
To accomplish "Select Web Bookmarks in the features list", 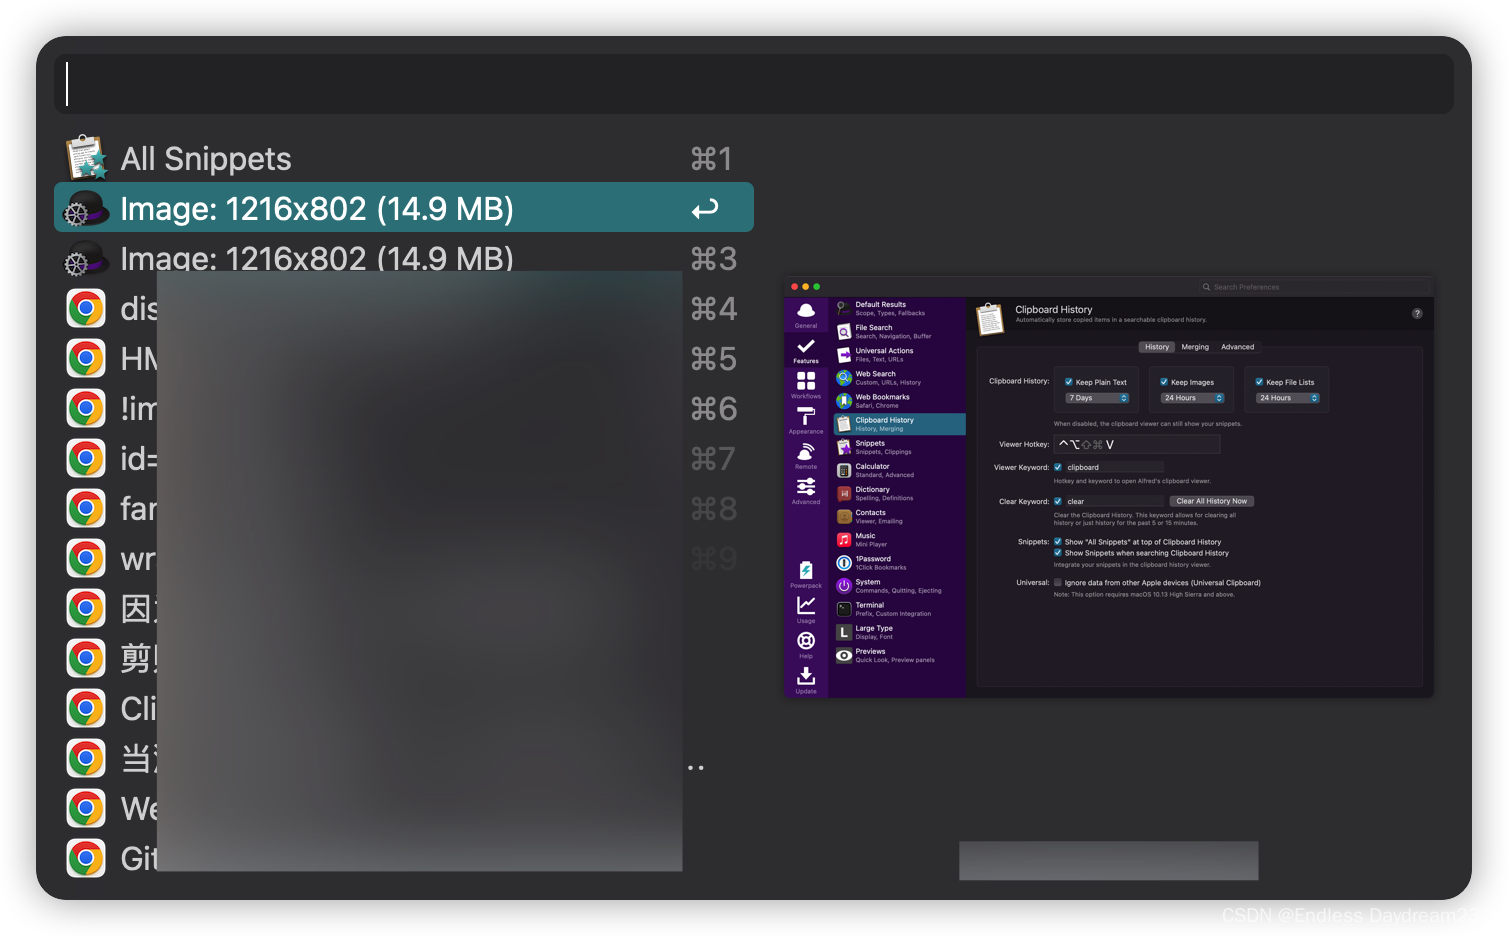I will click(899, 400).
